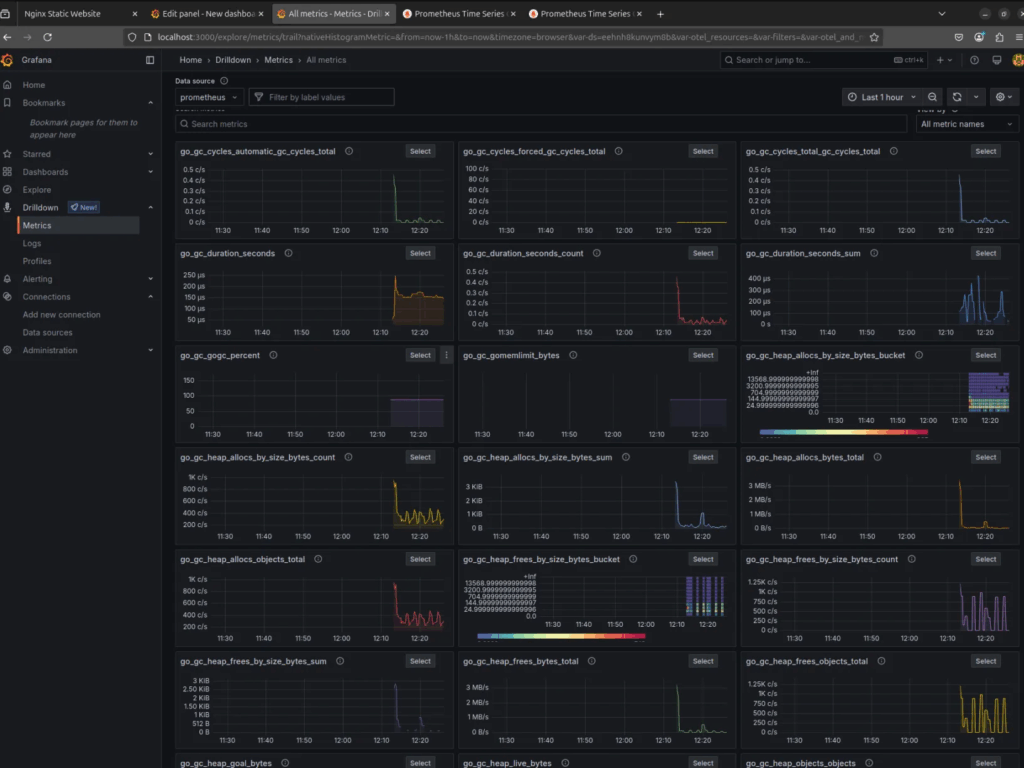Open the plus New menu in header

[x=944, y=60]
